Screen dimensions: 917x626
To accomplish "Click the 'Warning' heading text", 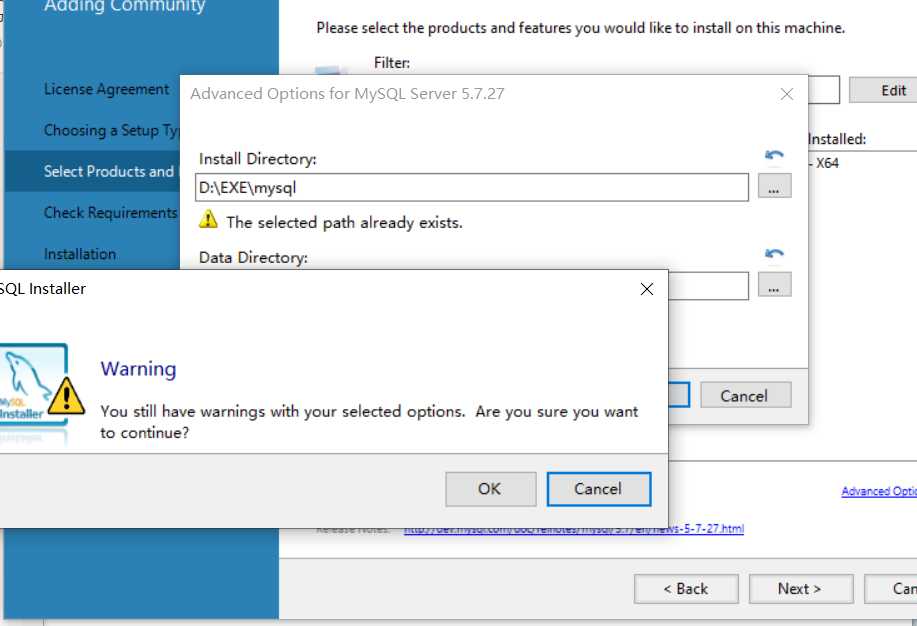I will click(139, 369).
